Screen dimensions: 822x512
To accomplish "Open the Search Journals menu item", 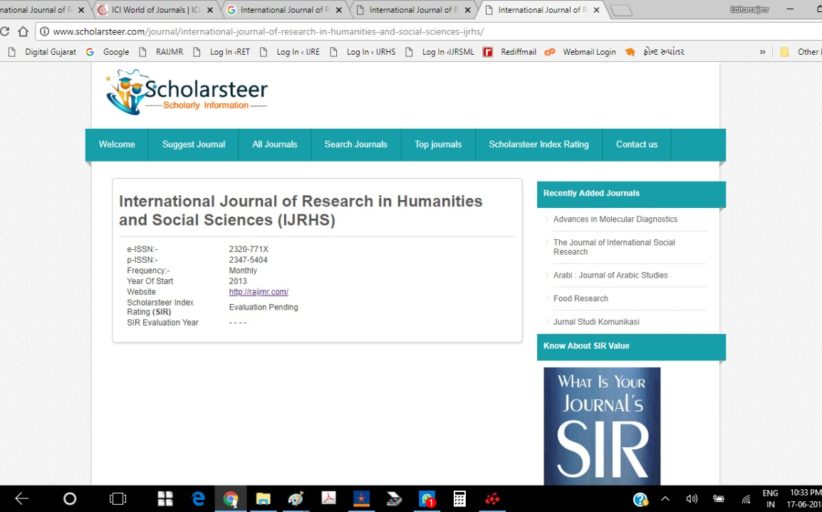I will click(x=356, y=145).
